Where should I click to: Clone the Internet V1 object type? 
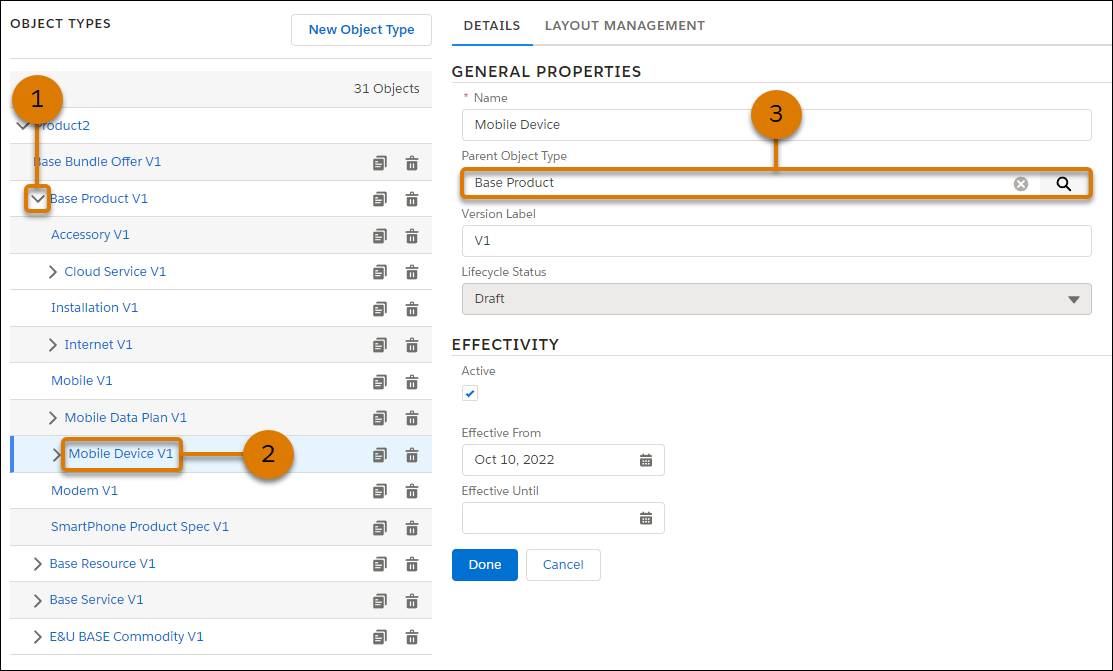coord(380,345)
